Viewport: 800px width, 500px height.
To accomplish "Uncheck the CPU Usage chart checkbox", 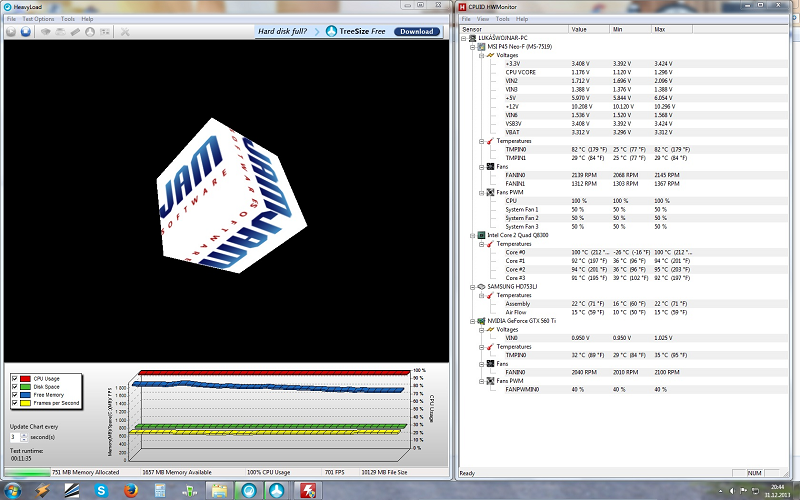I will 14,379.
